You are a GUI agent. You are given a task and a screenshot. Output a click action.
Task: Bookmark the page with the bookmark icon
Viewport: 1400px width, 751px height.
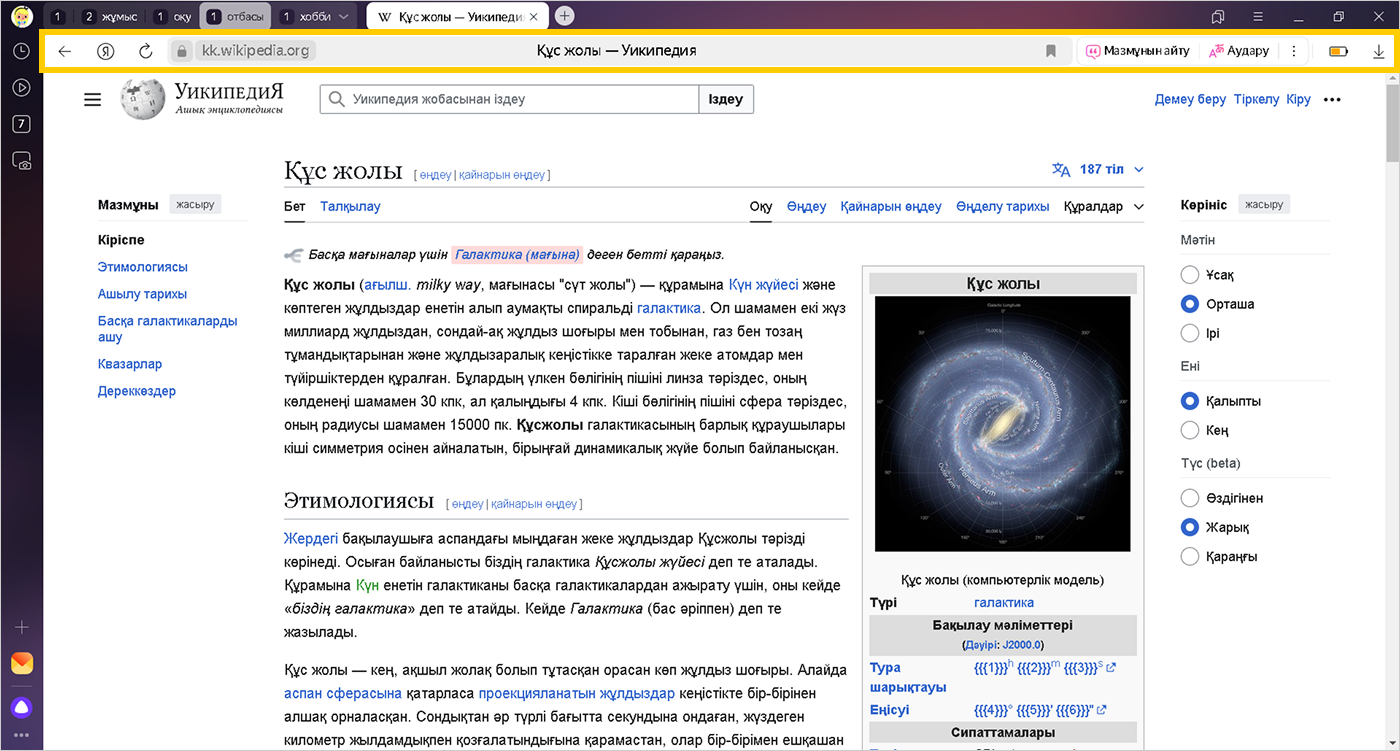(x=1050, y=51)
